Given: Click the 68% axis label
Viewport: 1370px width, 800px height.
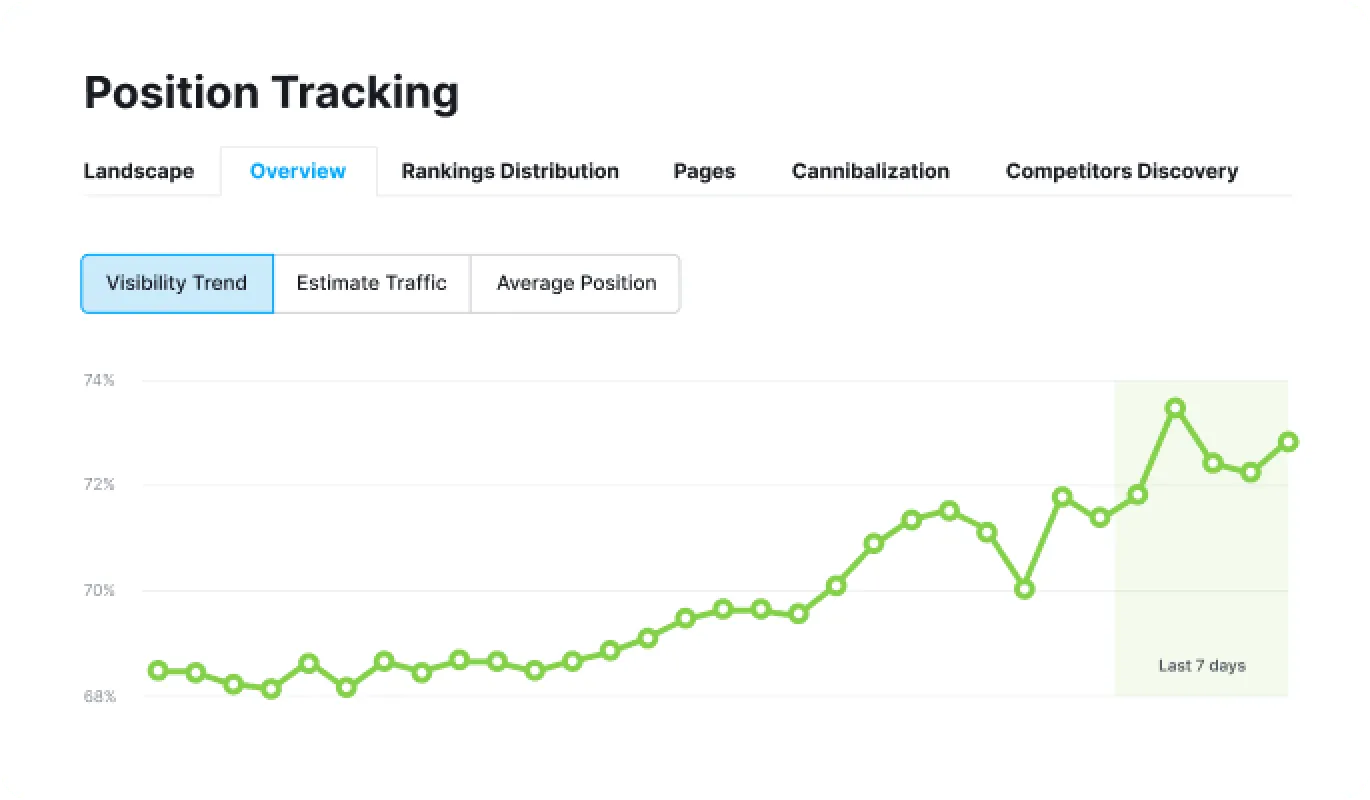Looking at the screenshot, I should coord(98,696).
